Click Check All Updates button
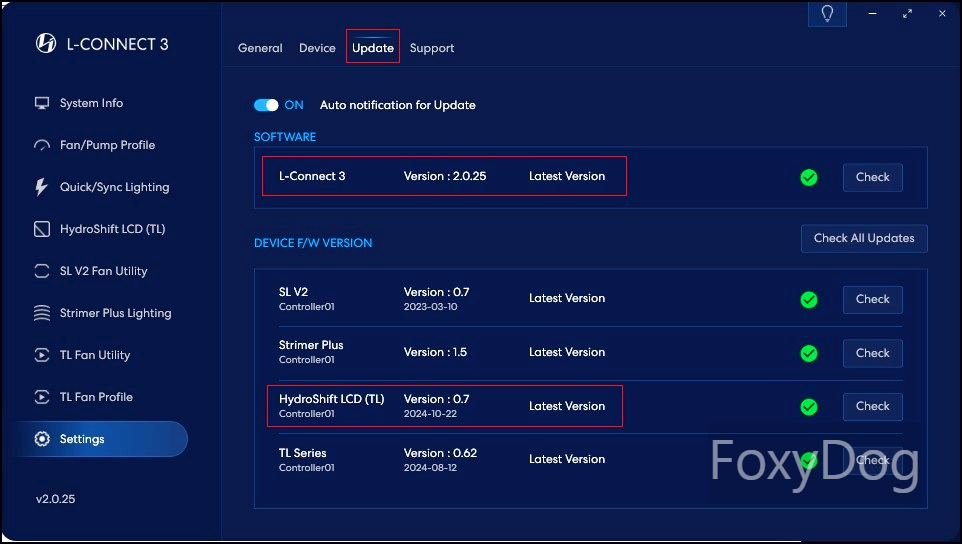Screen dimensions: 962x544 point(864,238)
